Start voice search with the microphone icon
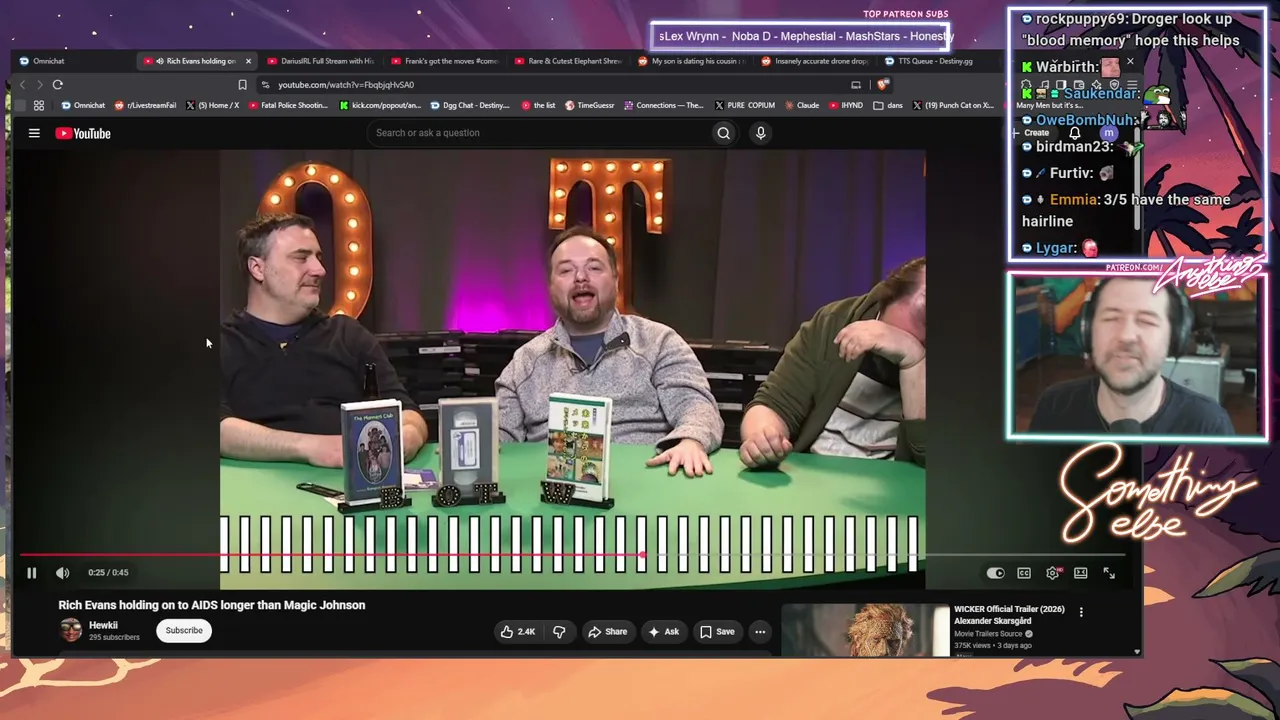 click(x=761, y=133)
